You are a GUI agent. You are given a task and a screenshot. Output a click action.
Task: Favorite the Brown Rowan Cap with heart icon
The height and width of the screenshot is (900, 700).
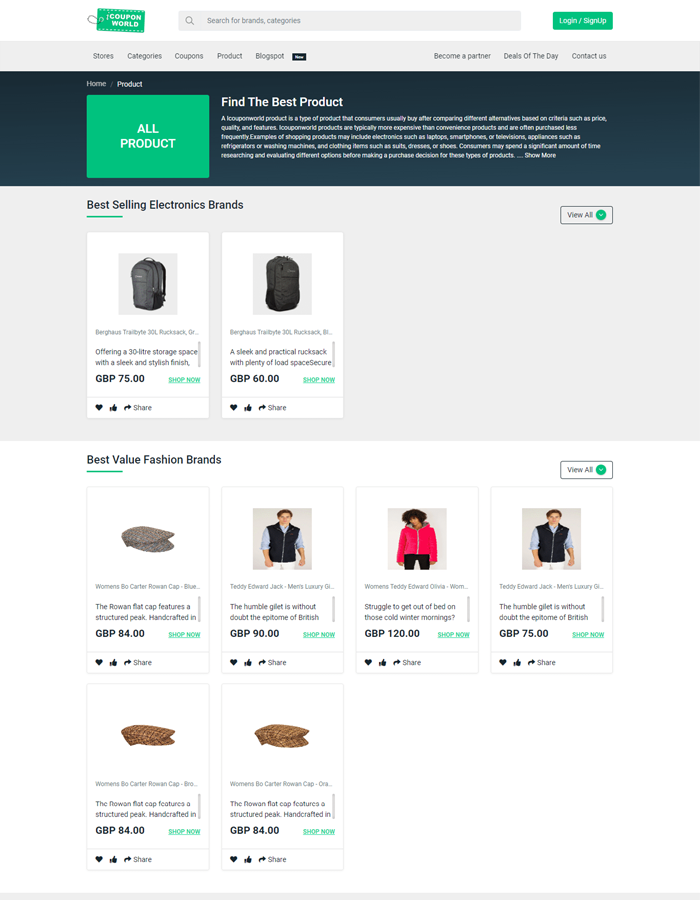[99, 859]
